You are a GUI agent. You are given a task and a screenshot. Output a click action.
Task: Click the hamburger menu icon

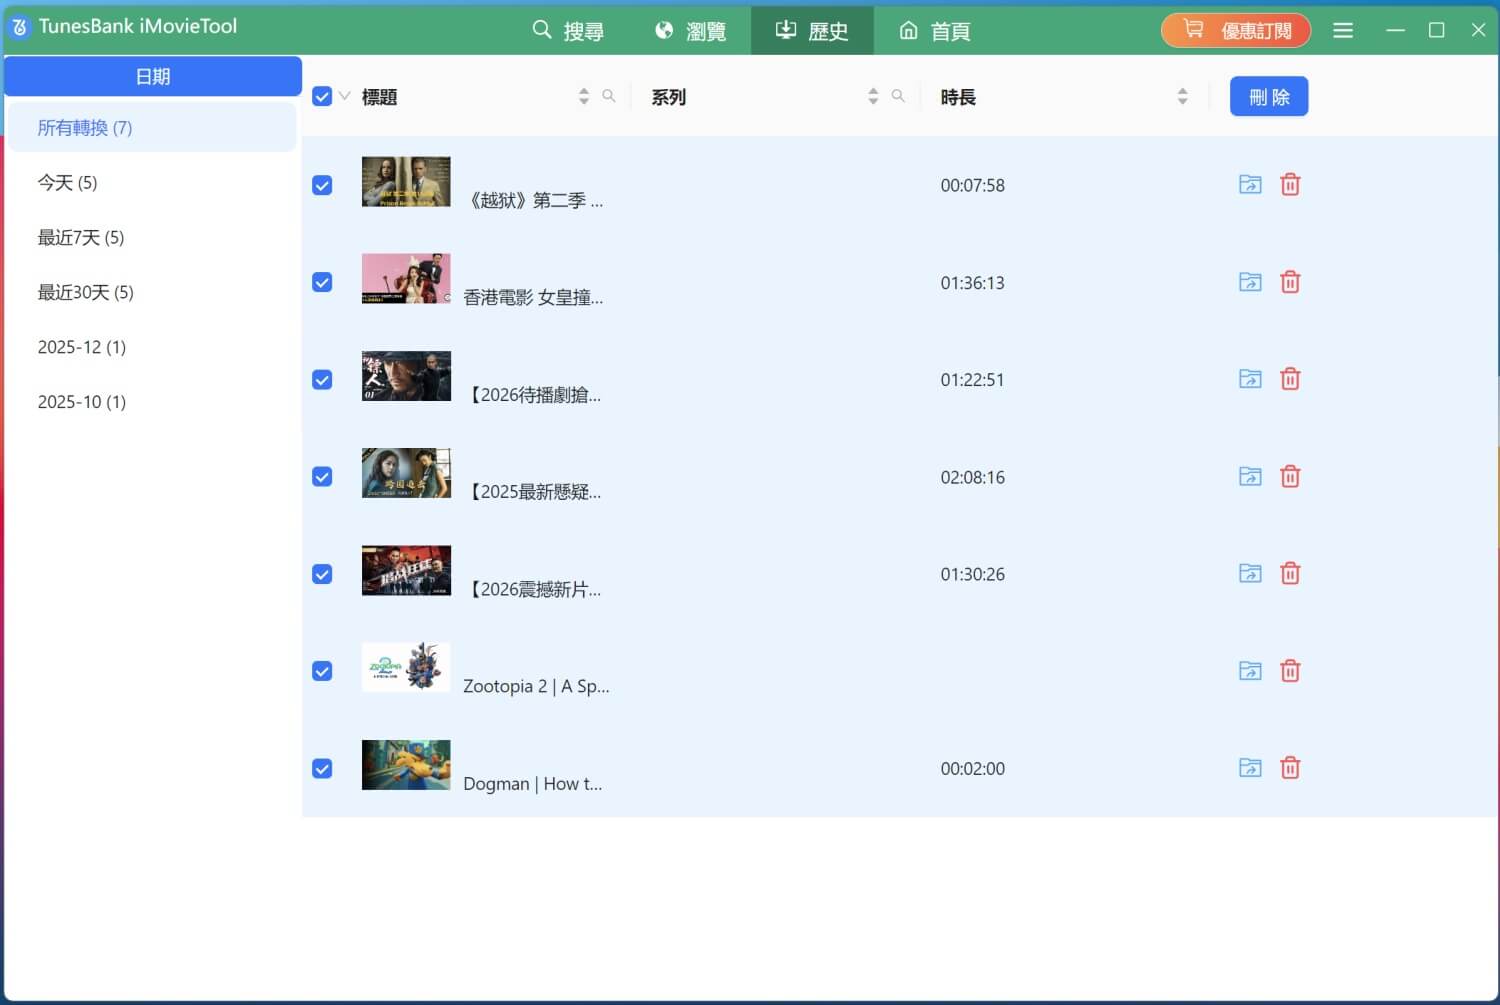tap(1343, 31)
